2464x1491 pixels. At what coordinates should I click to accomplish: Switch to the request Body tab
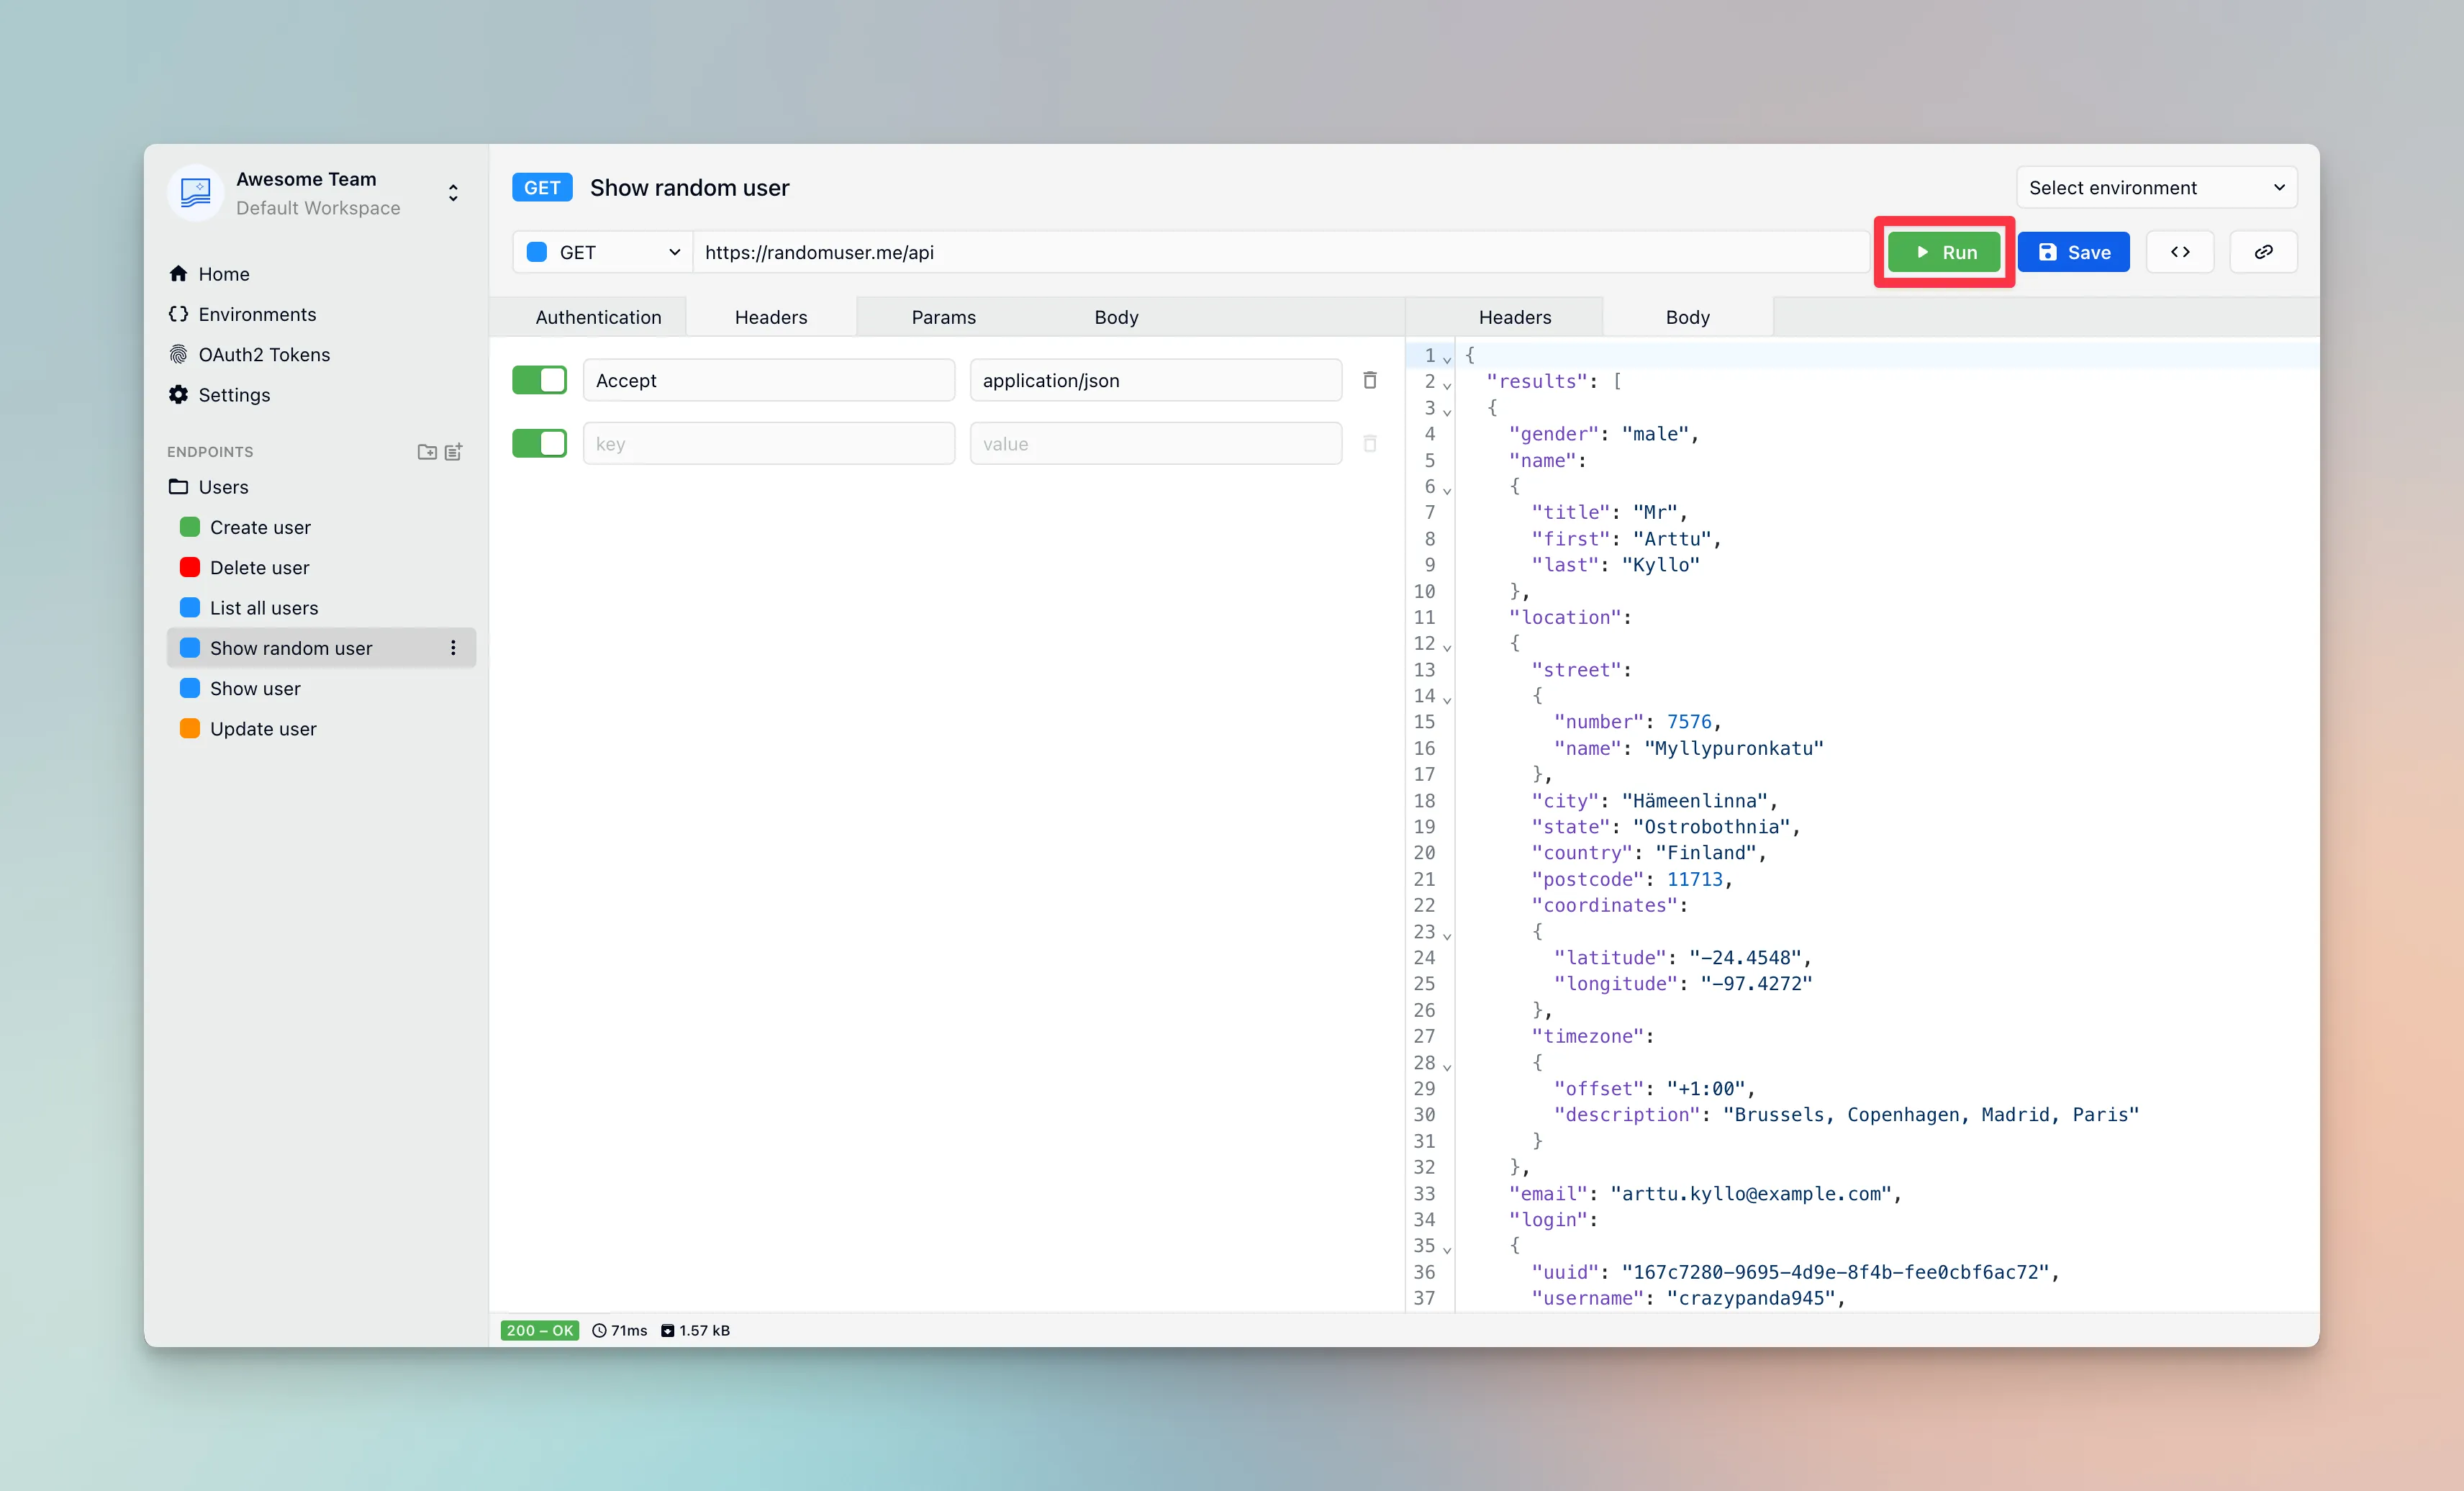(x=1116, y=317)
